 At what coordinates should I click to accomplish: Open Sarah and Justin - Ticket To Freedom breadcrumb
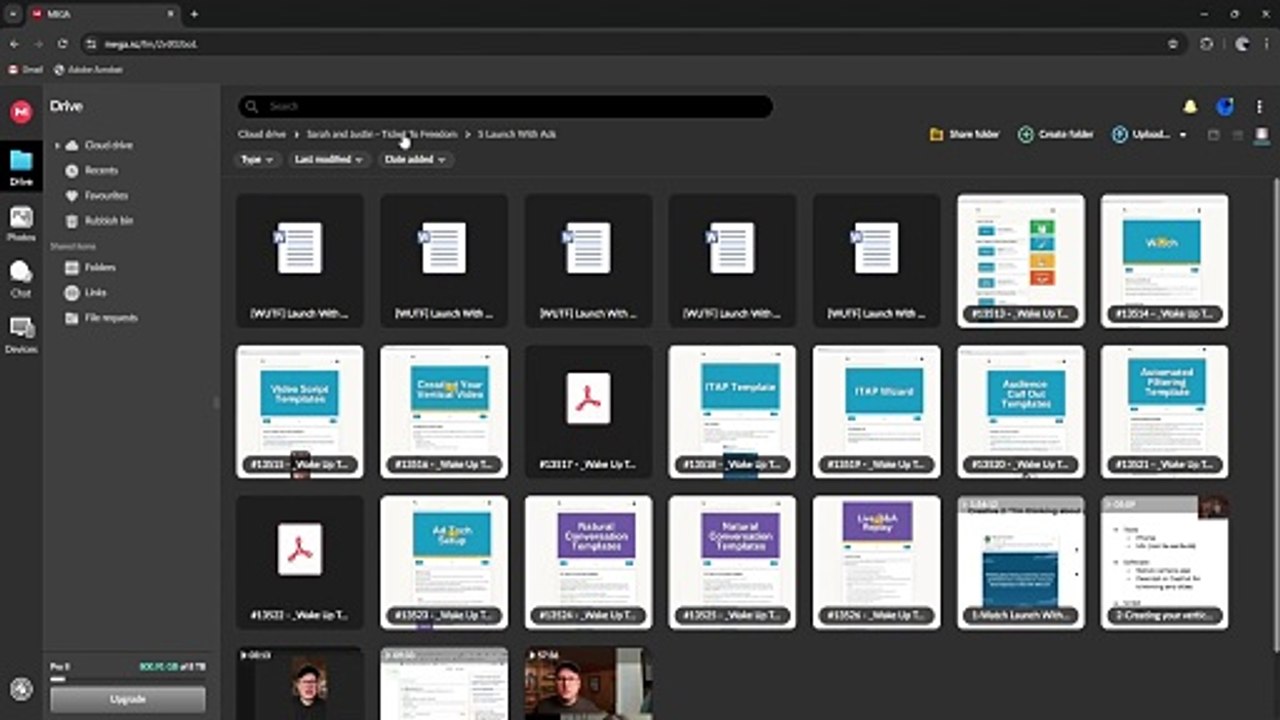coord(382,134)
